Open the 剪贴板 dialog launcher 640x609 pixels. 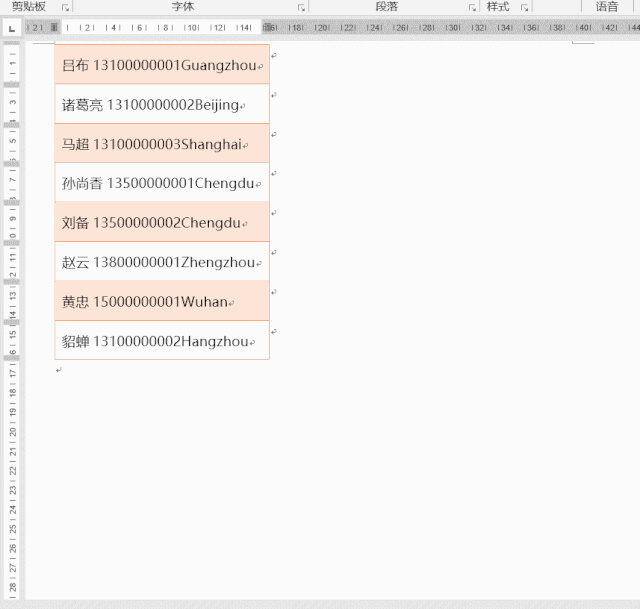(65, 7)
